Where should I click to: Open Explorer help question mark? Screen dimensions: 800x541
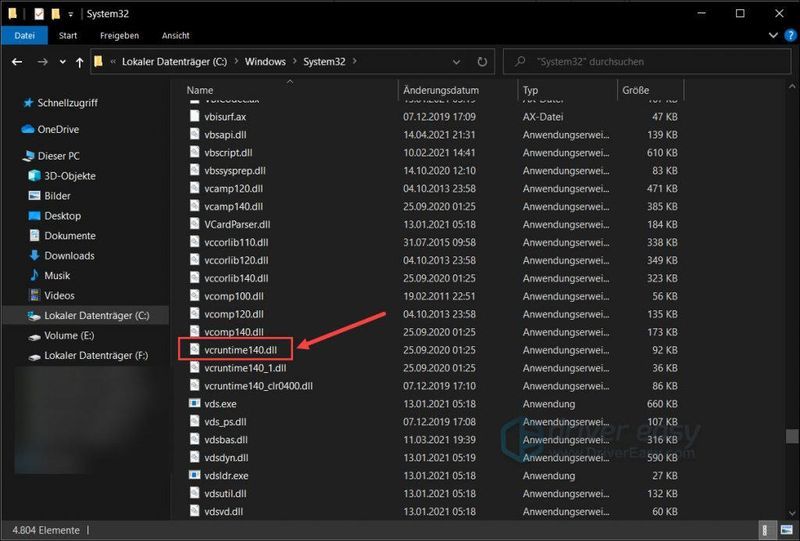click(790, 35)
